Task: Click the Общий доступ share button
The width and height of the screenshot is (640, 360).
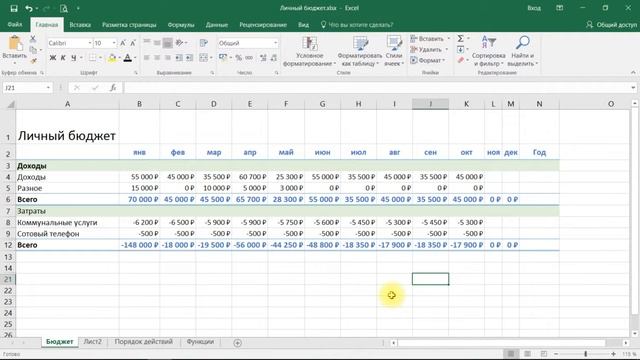Action: 611,24
